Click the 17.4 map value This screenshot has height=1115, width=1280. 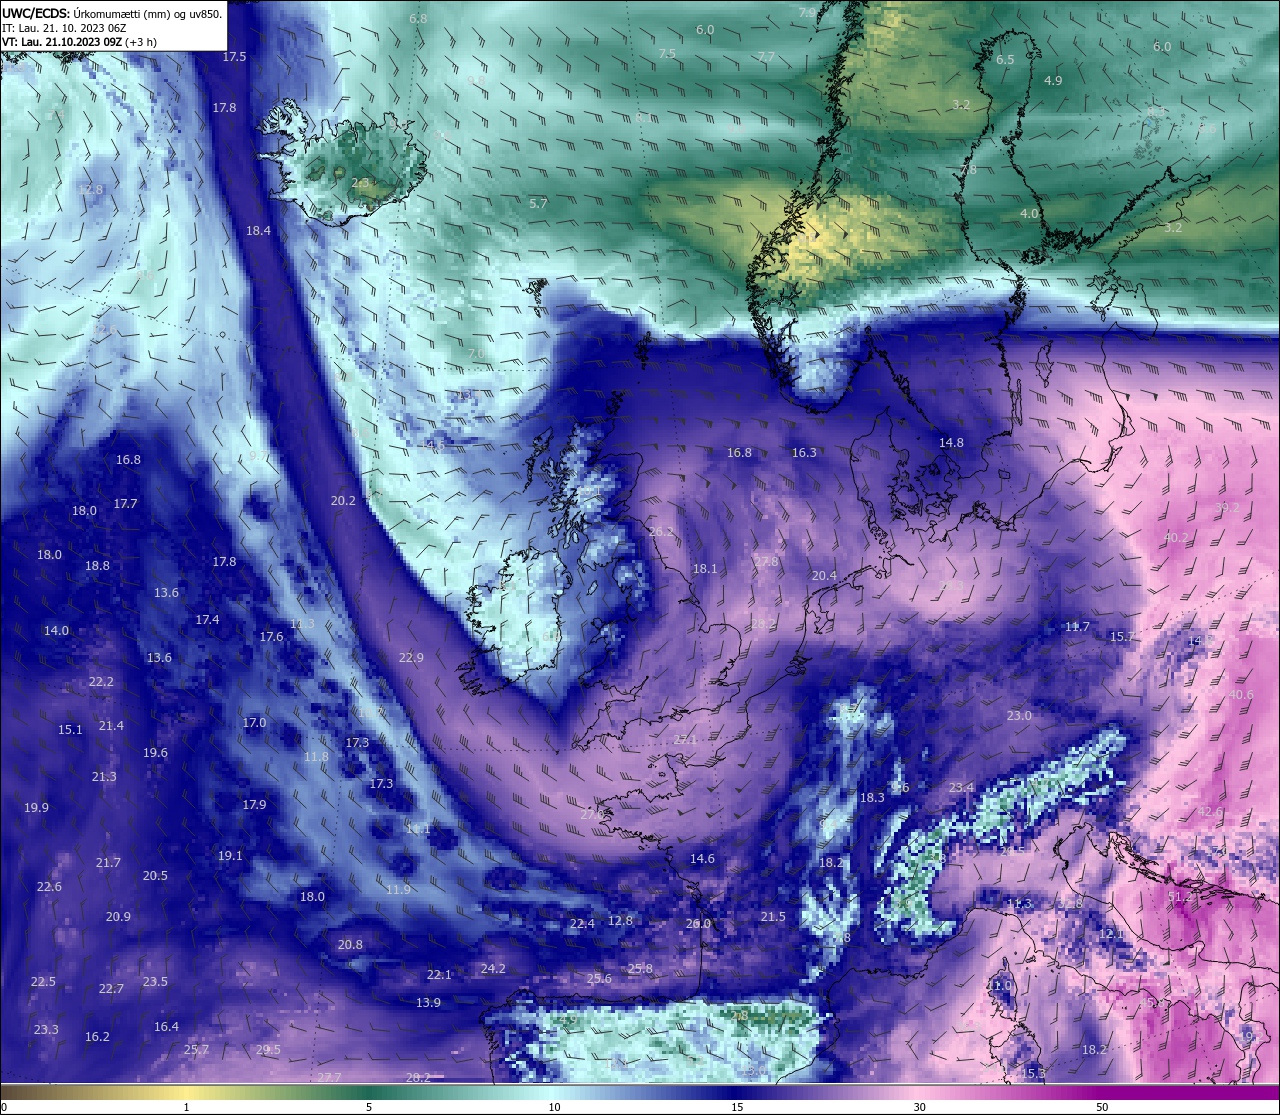tap(207, 620)
